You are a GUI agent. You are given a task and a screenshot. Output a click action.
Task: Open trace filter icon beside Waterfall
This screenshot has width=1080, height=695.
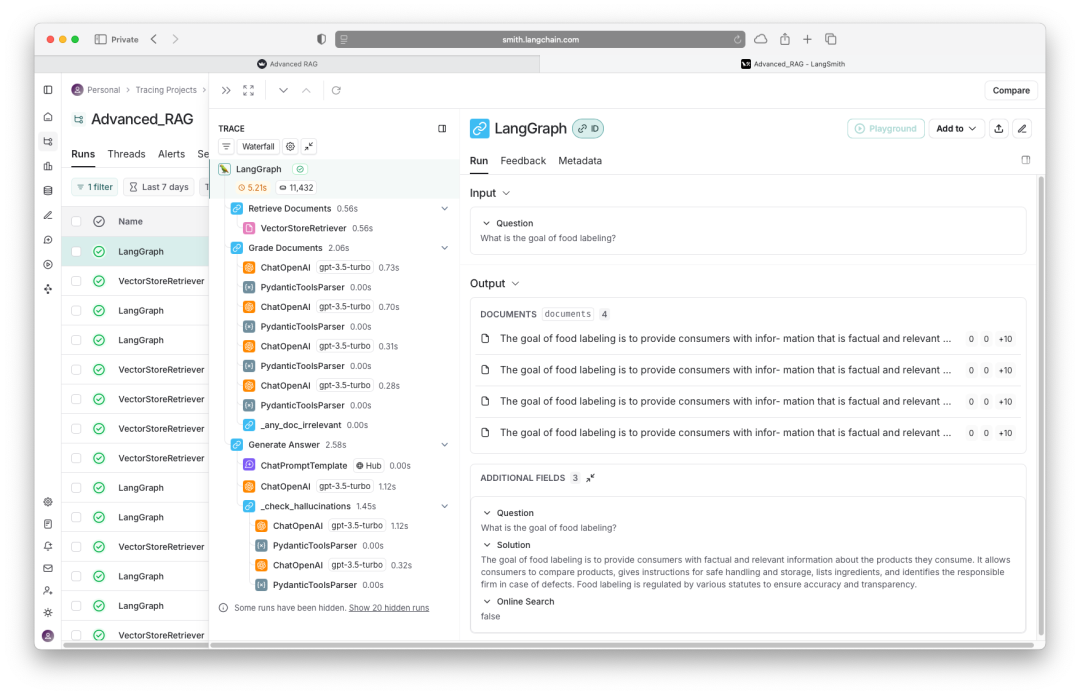[226, 146]
